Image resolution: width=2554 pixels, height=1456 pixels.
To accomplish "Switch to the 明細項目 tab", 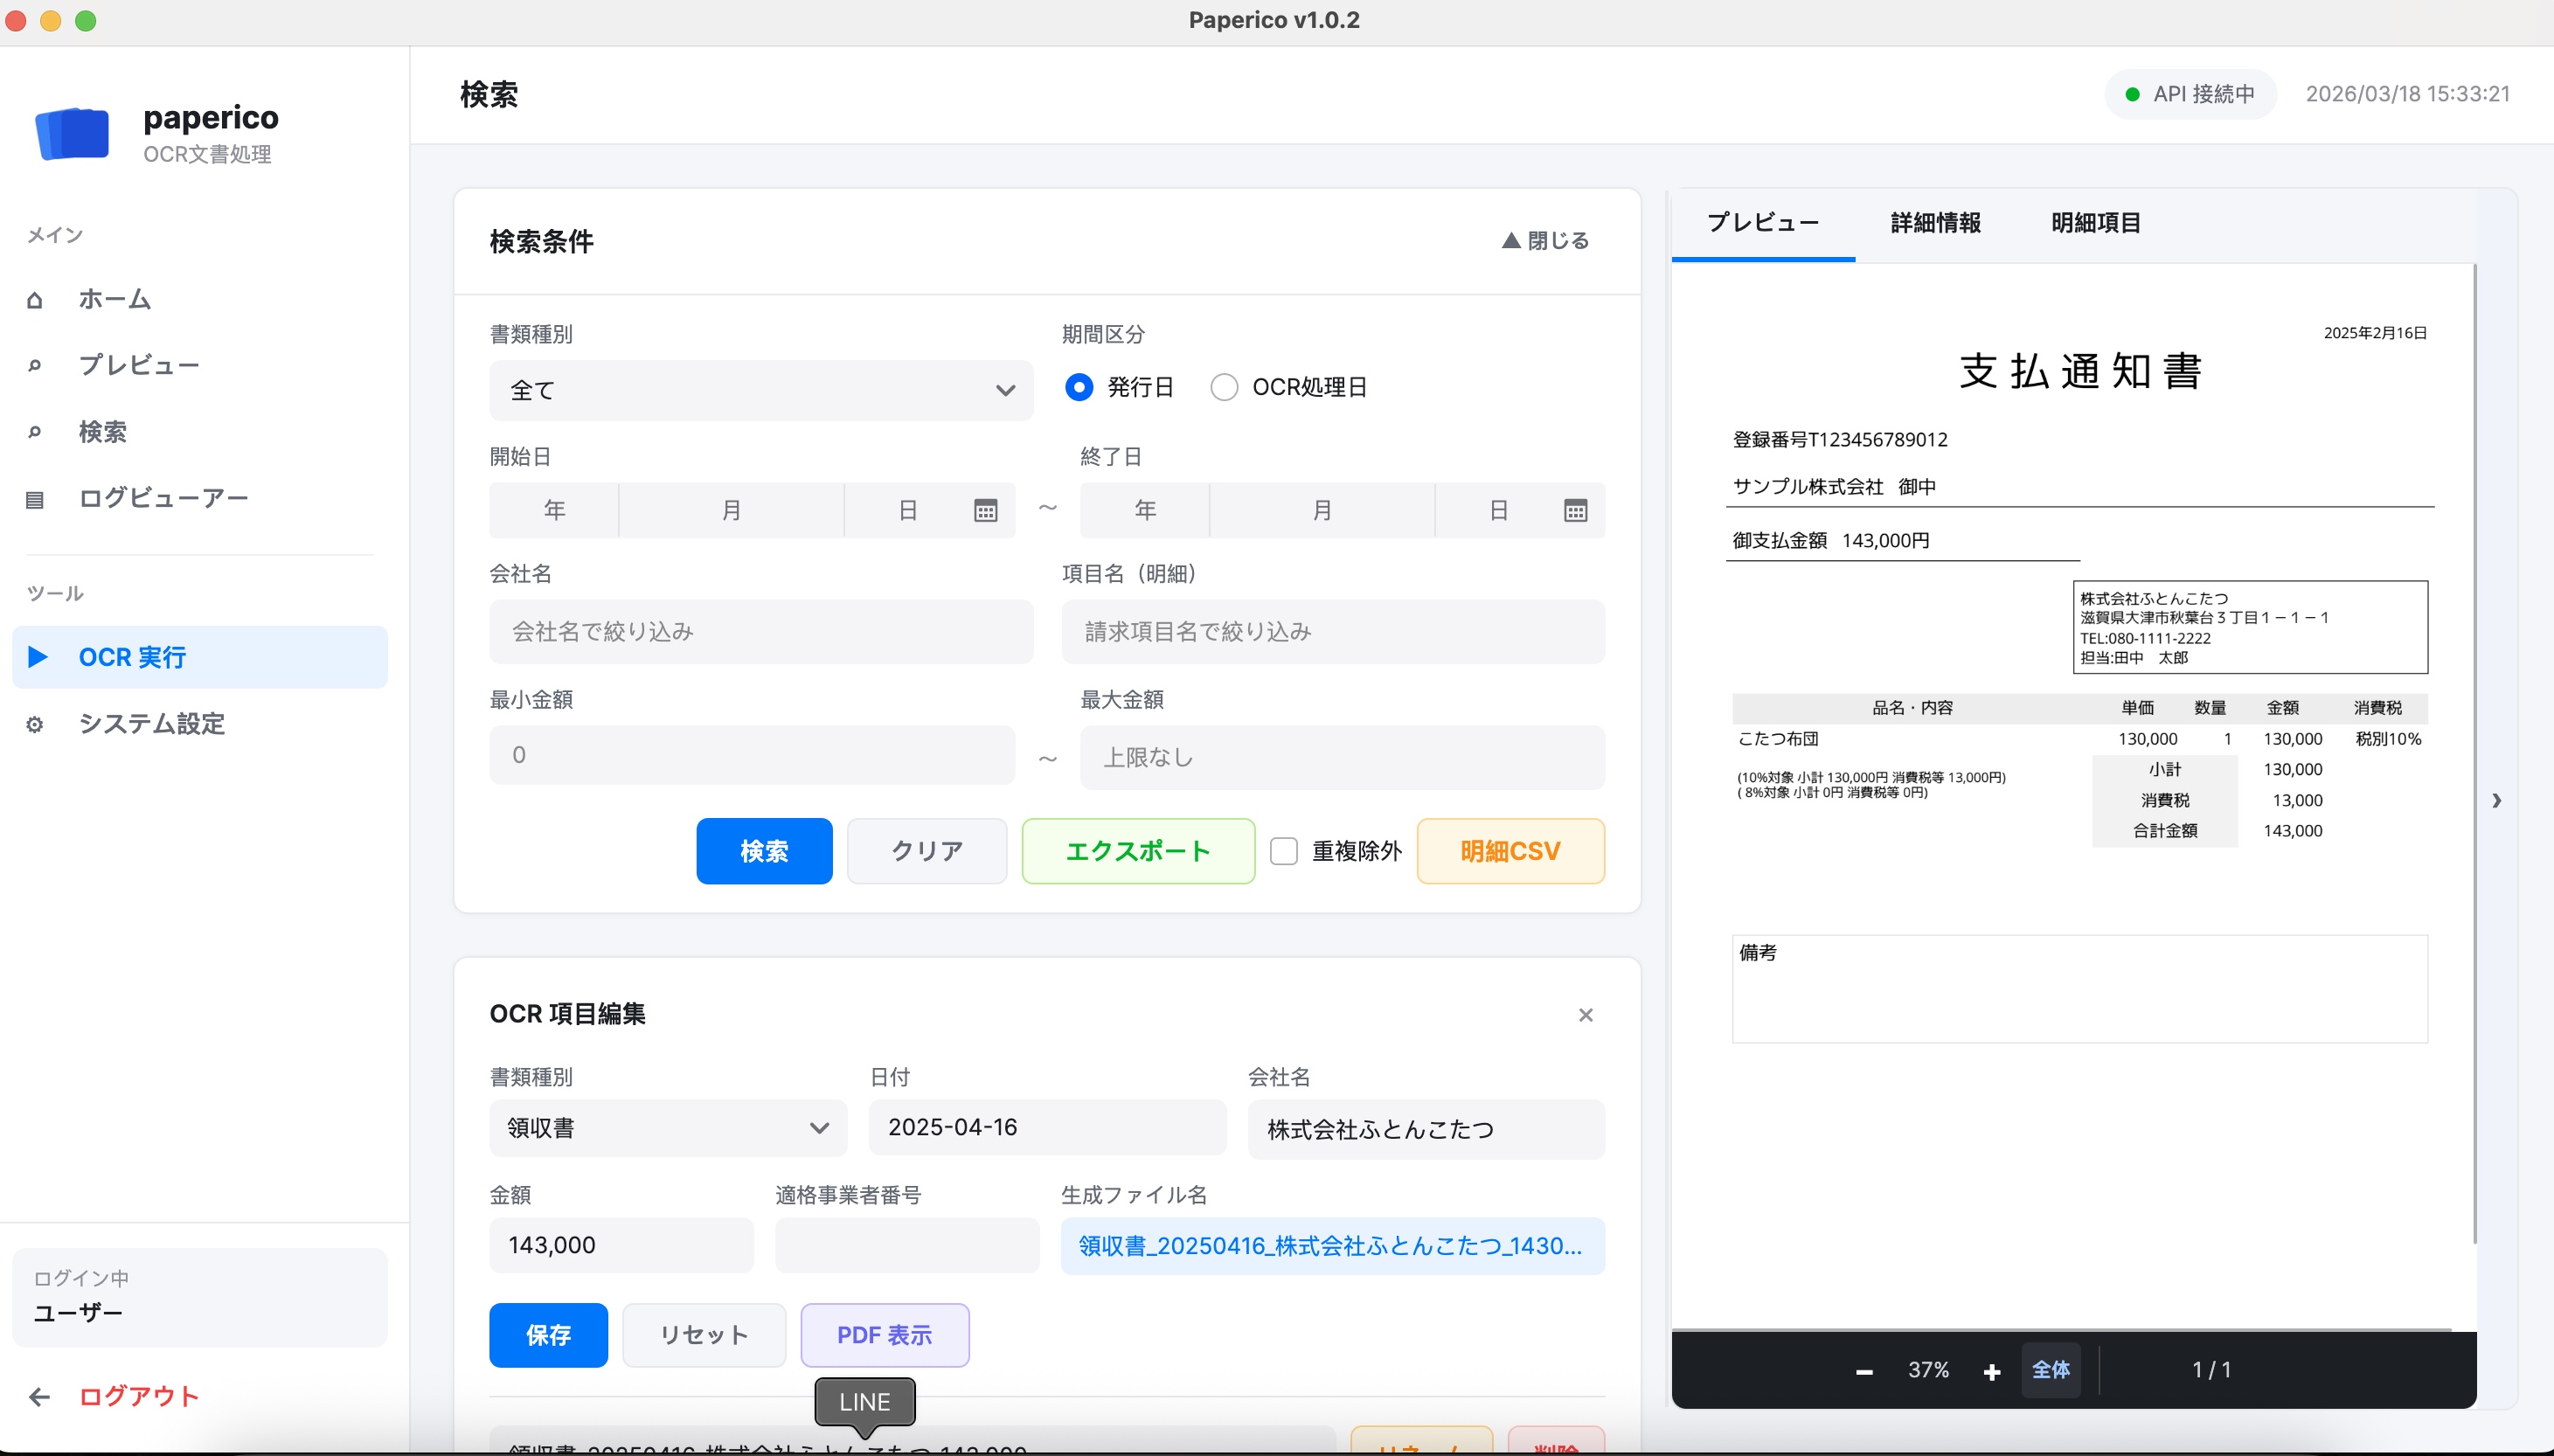I will coord(2095,223).
